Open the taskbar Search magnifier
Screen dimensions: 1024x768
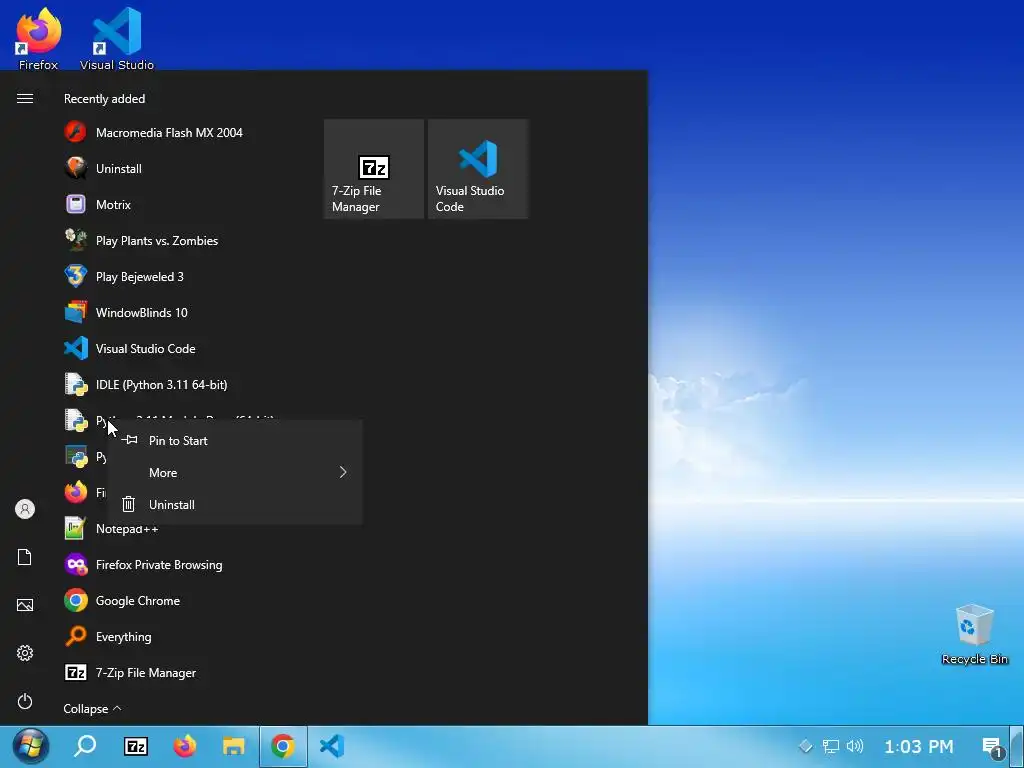[x=86, y=746]
